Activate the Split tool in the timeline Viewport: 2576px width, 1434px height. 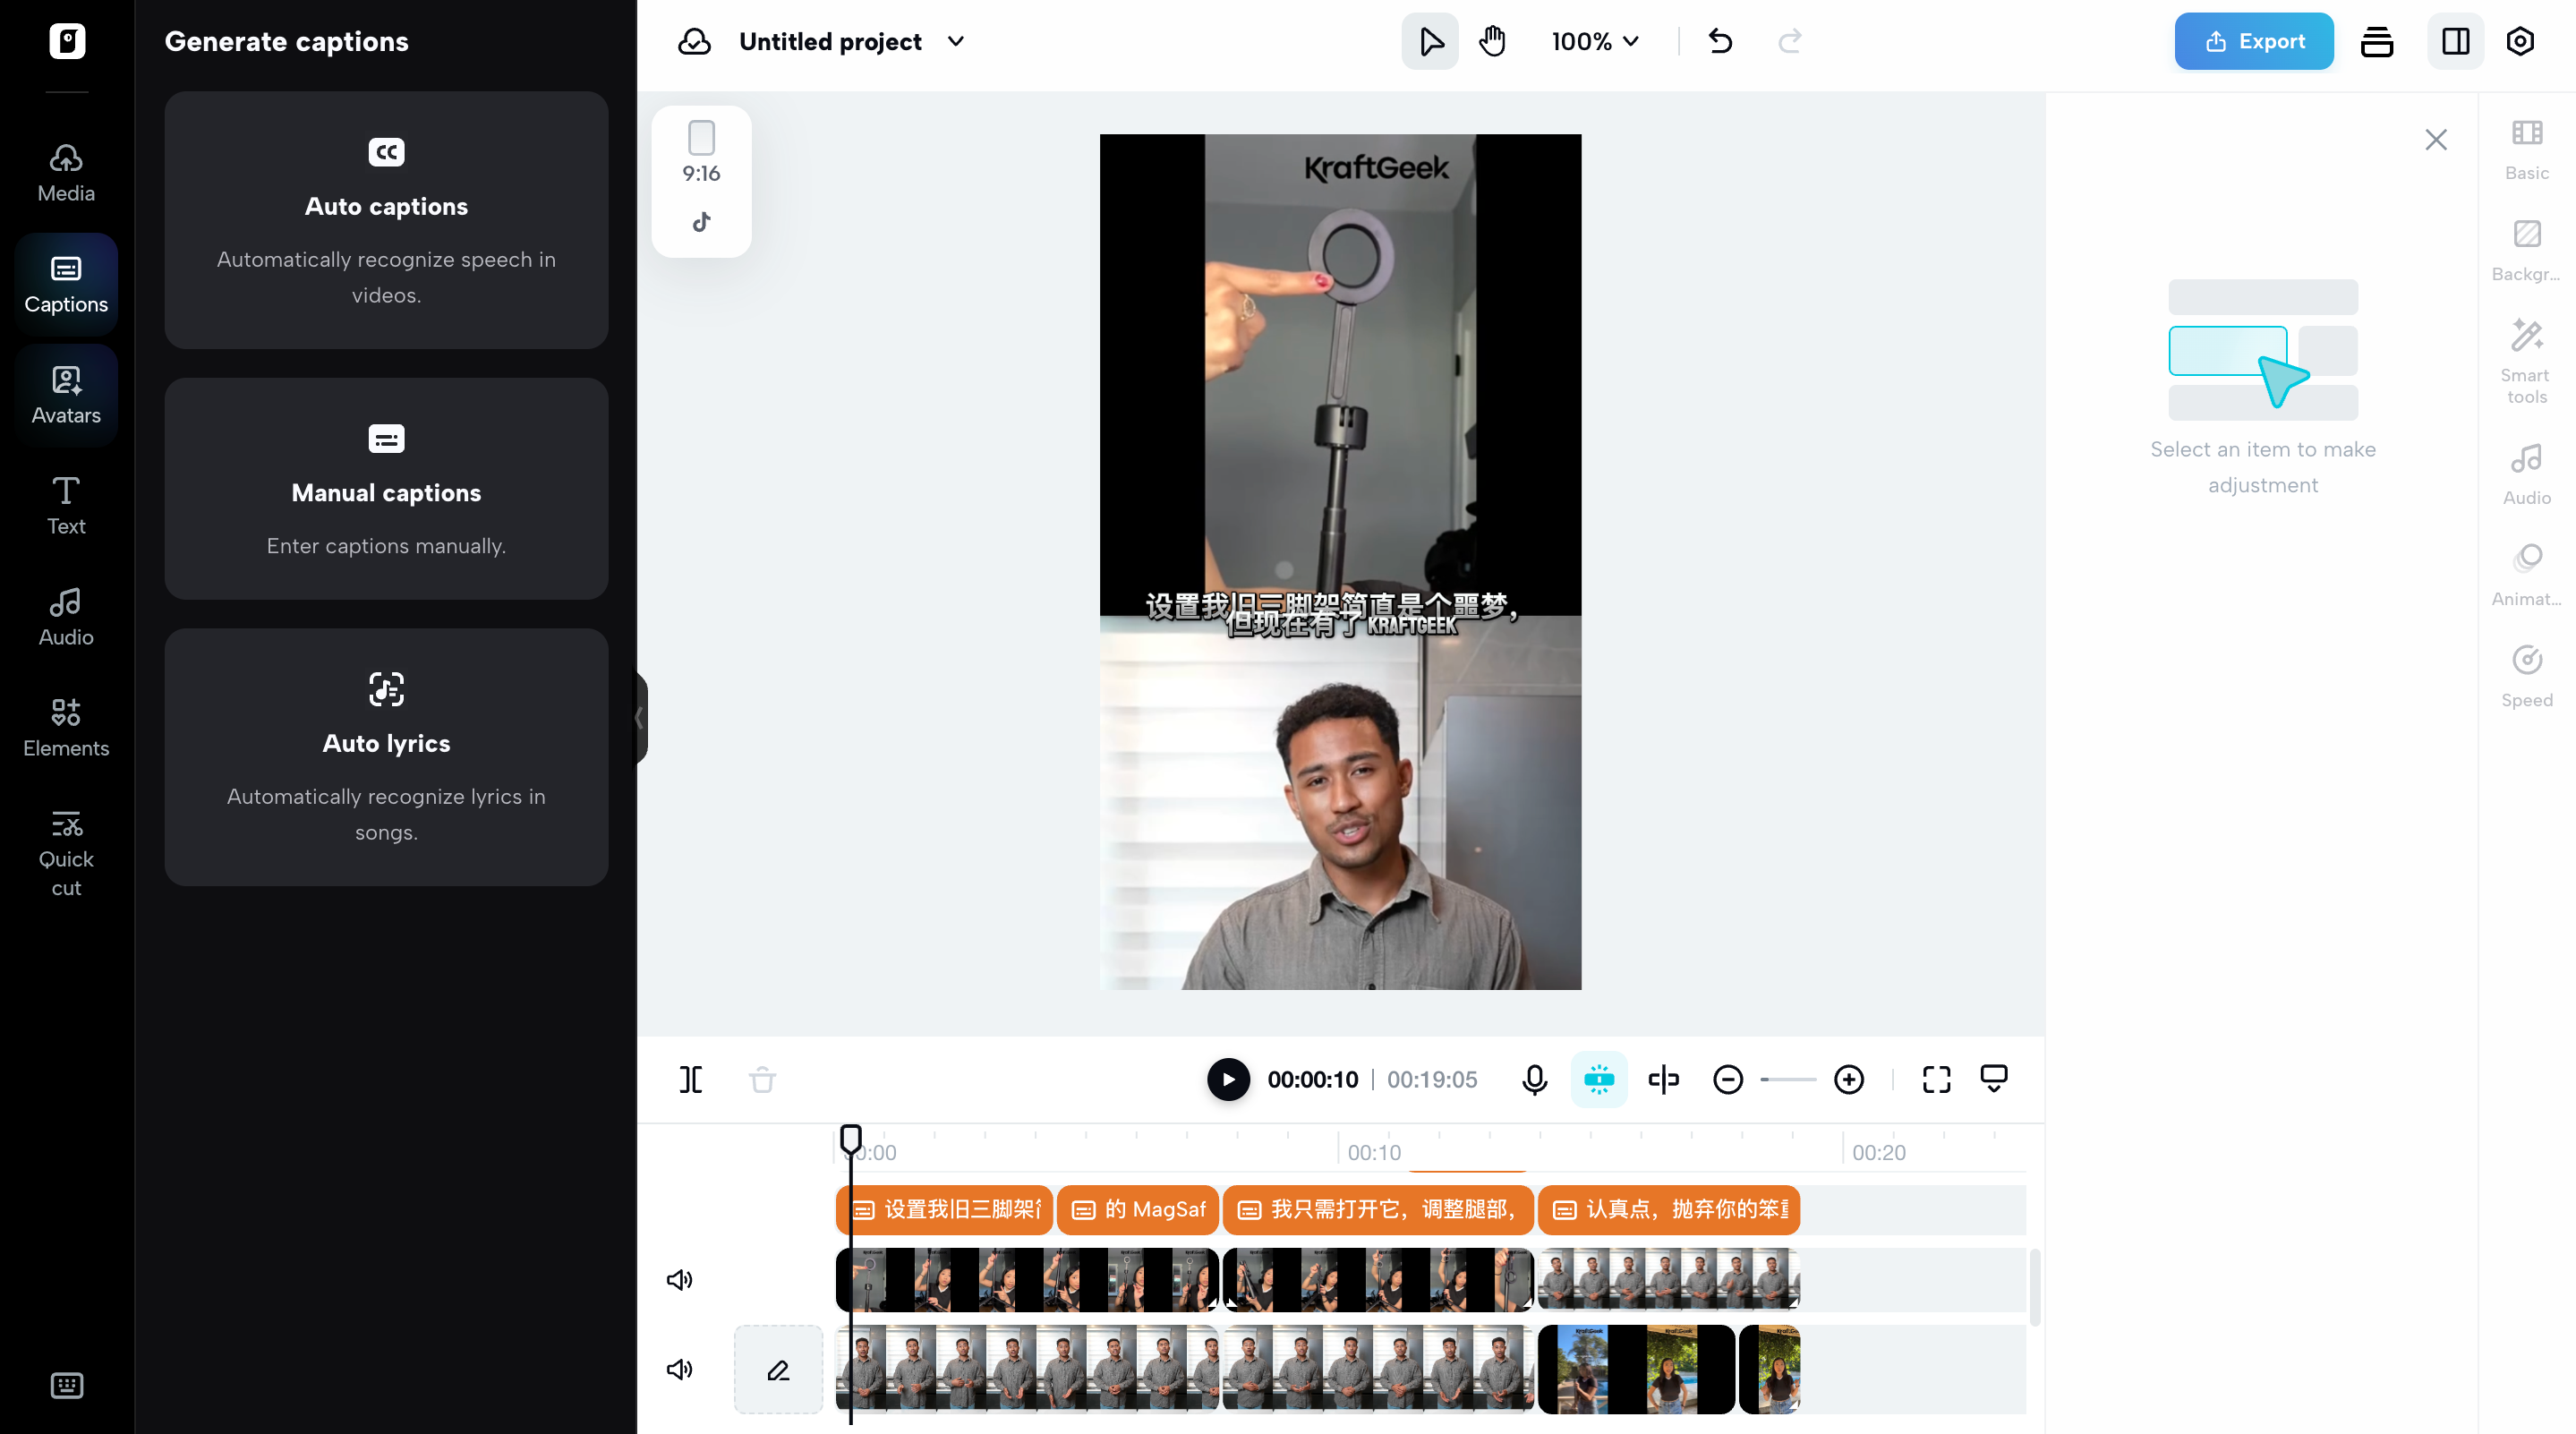click(690, 1079)
